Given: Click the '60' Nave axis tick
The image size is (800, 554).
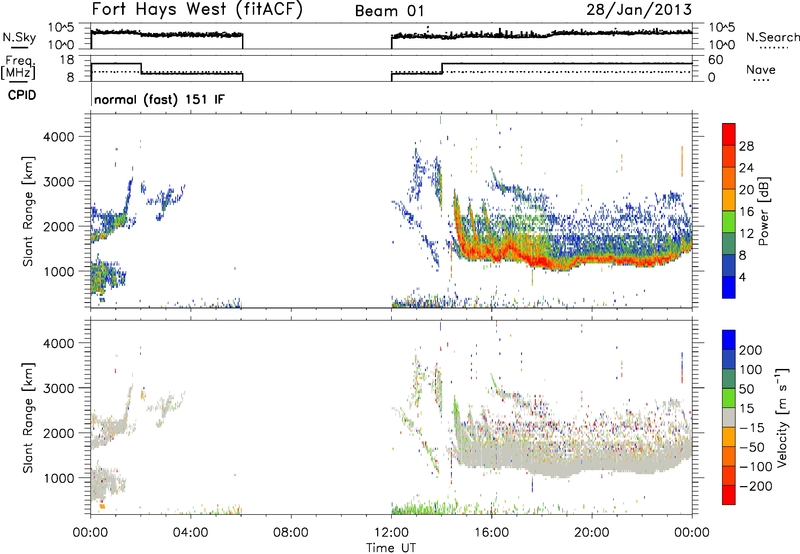Looking at the screenshot, I should pyautogui.click(x=715, y=60).
